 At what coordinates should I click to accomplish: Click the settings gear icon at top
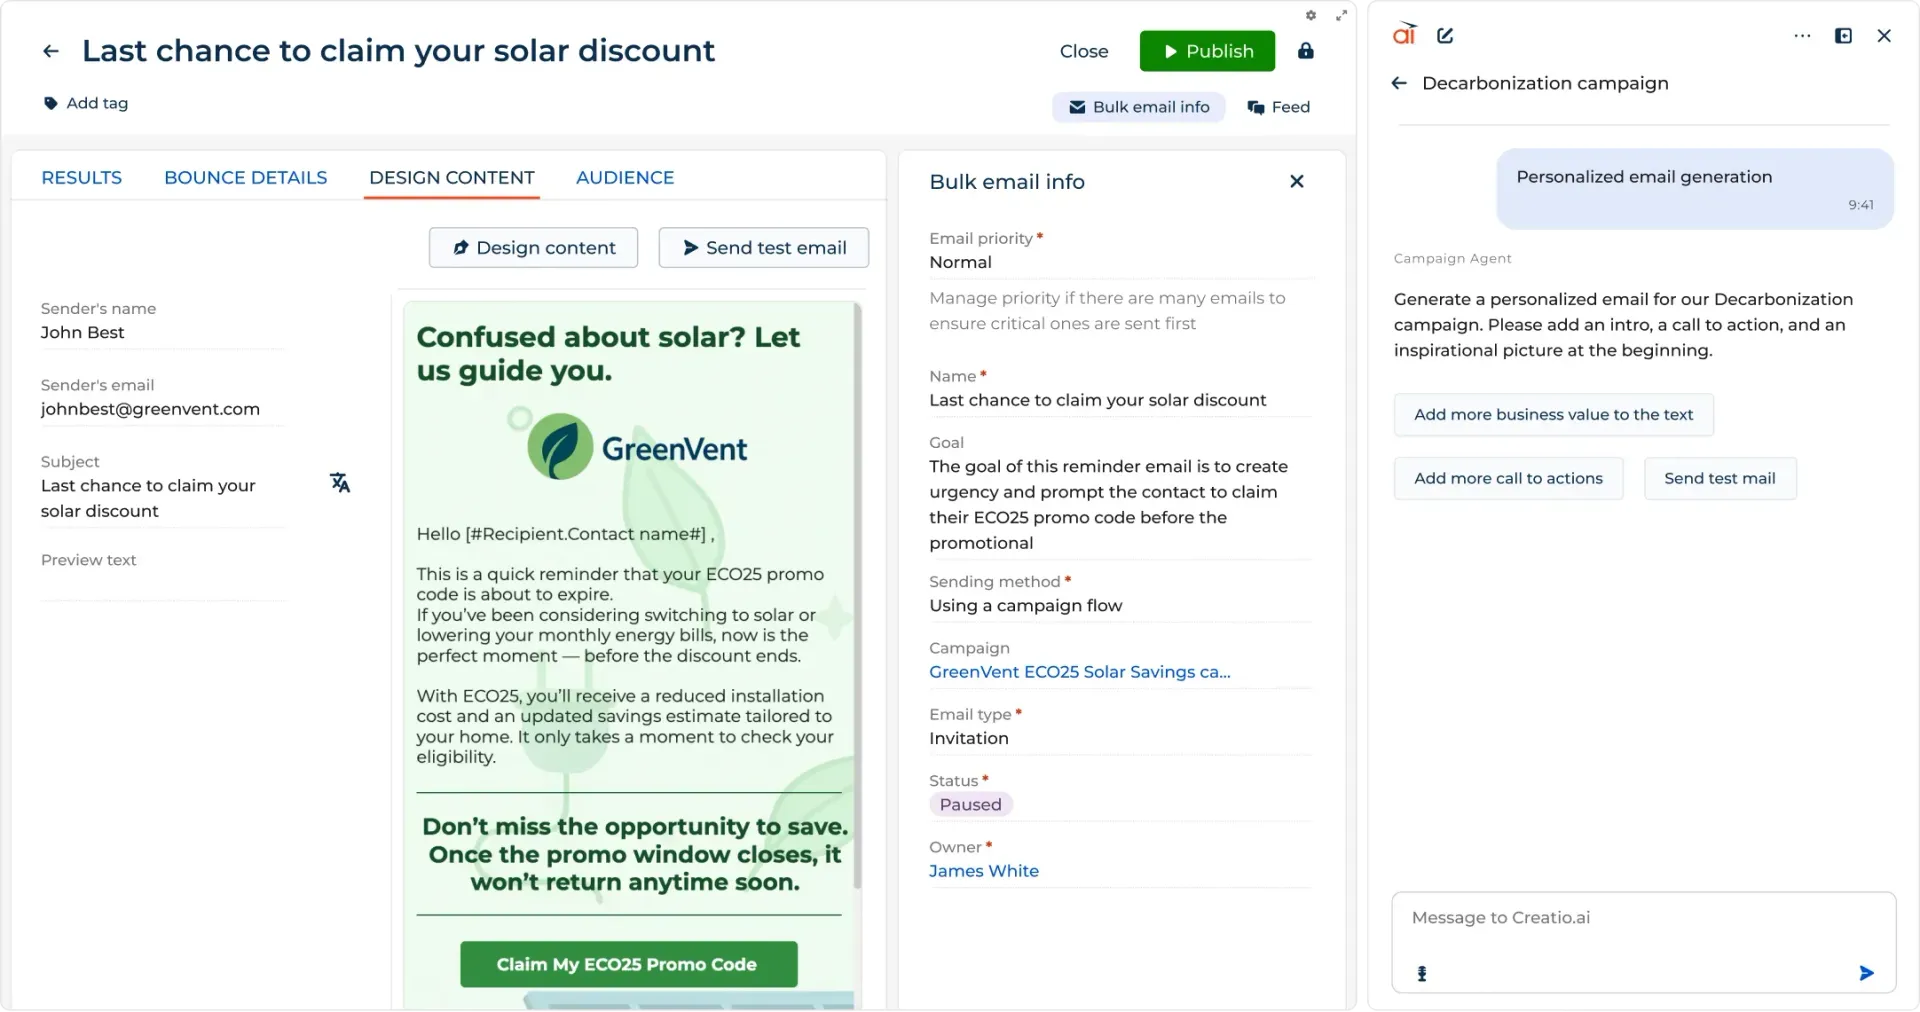click(x=1311, y=15)
